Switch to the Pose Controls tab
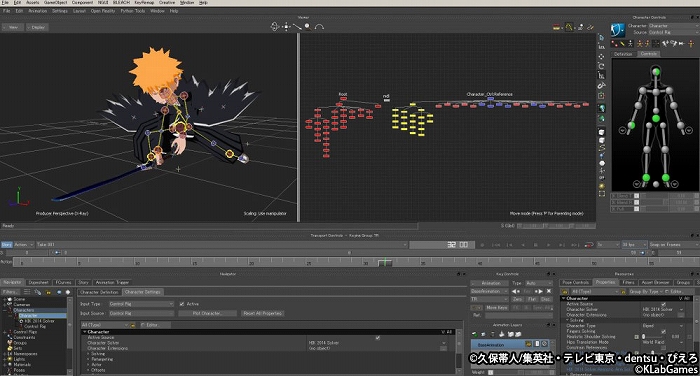The height and width of the screenshot is (376, 700). [x=575, y=282]
